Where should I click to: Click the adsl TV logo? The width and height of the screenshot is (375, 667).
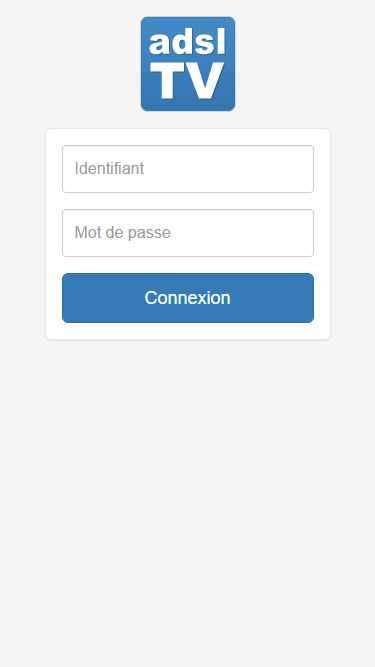pyautogui.click(x=188, y=64)
